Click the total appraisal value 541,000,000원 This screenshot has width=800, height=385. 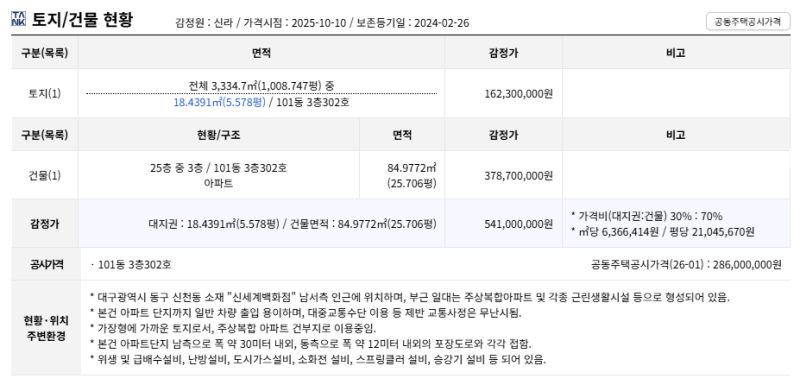(x=518, y=223)
